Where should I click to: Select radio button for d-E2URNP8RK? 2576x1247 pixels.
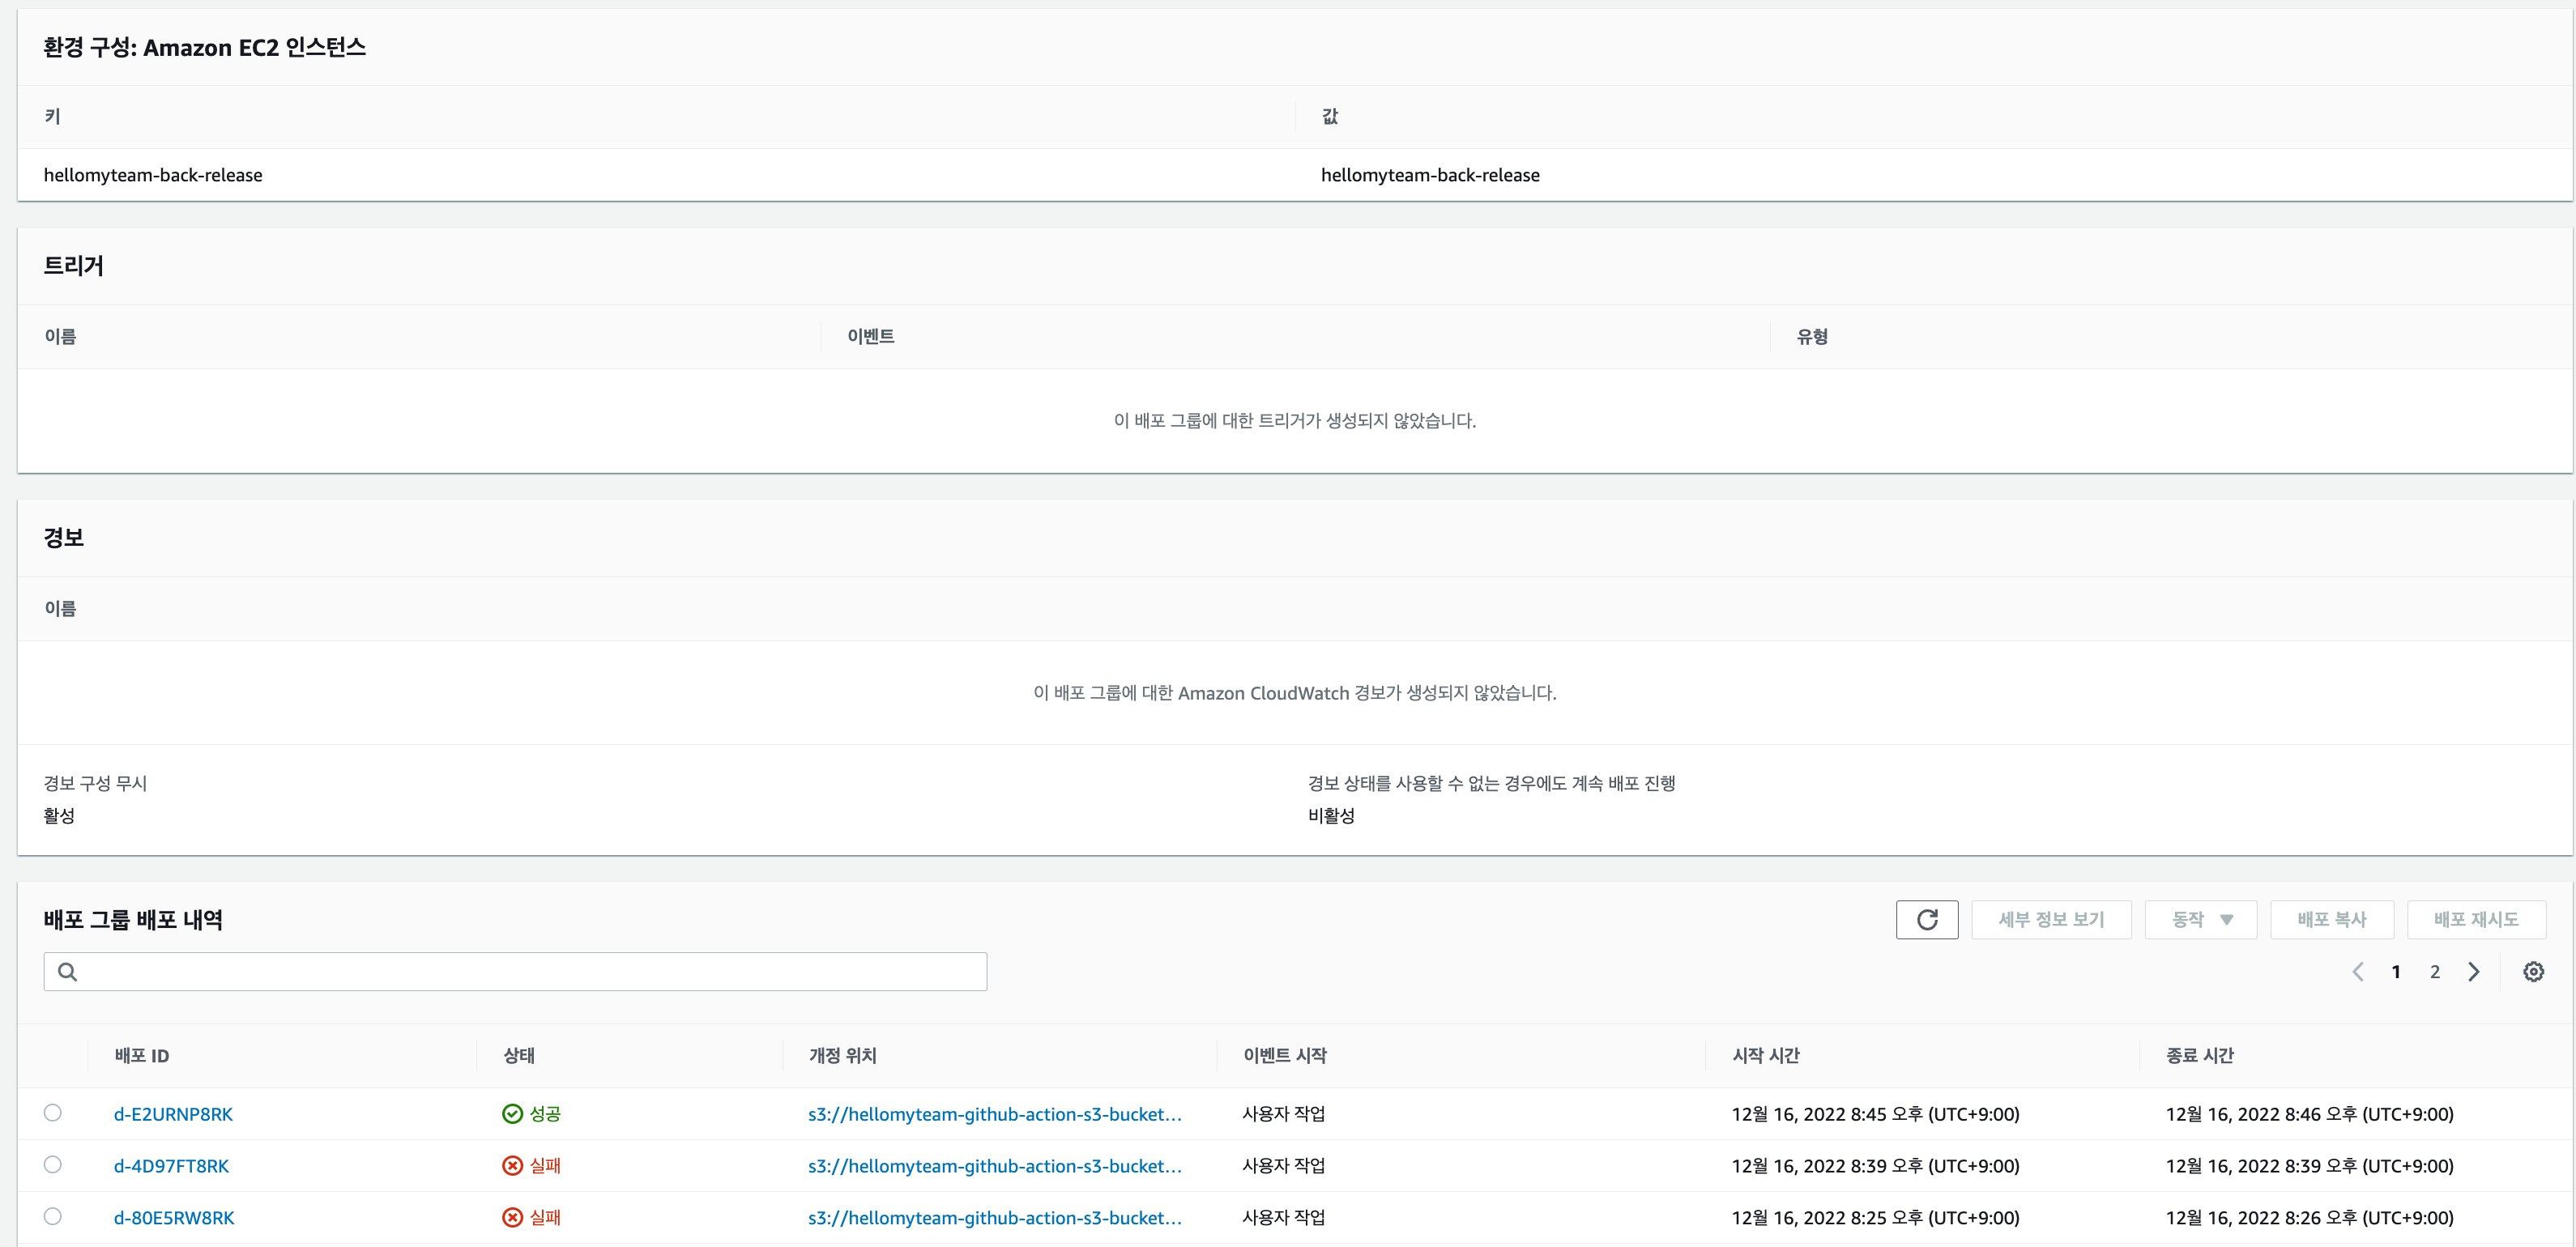[x=53, y=1112]
